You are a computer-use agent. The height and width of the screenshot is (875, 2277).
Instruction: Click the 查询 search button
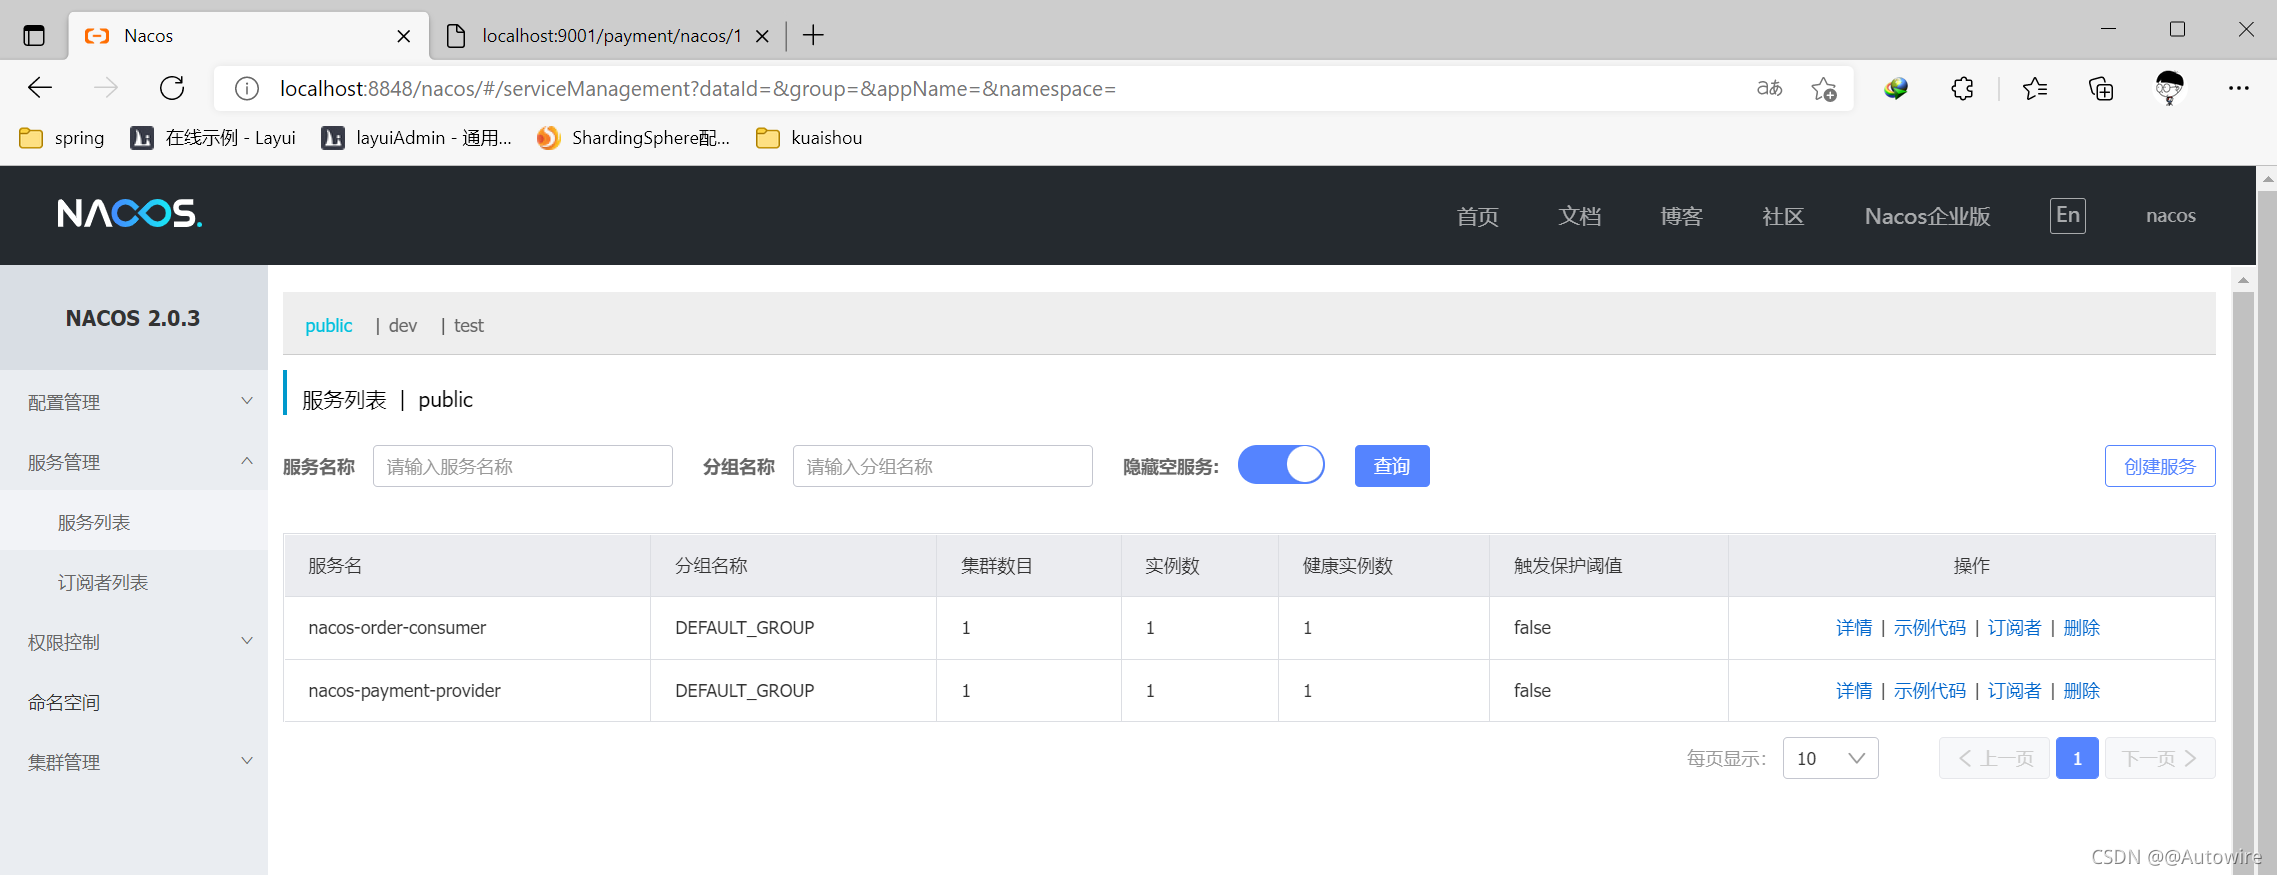[1392, 466]
